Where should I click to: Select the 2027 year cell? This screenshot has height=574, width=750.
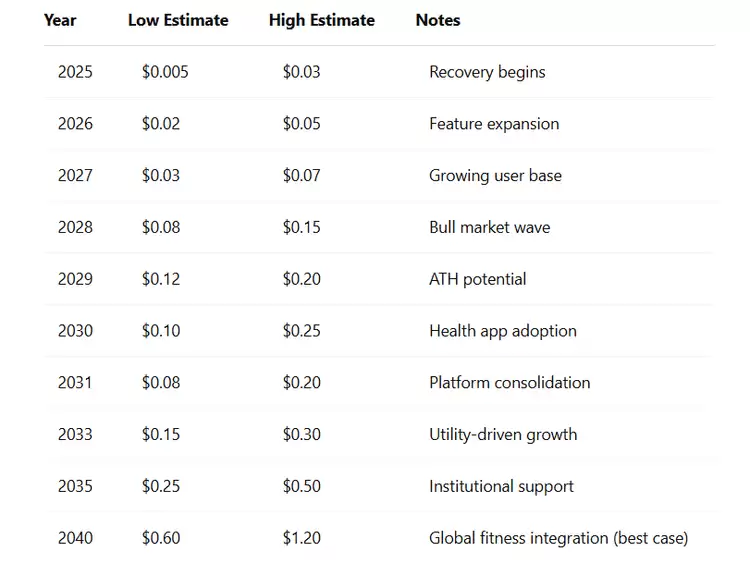pyautogui.click(x=75, y=175)
